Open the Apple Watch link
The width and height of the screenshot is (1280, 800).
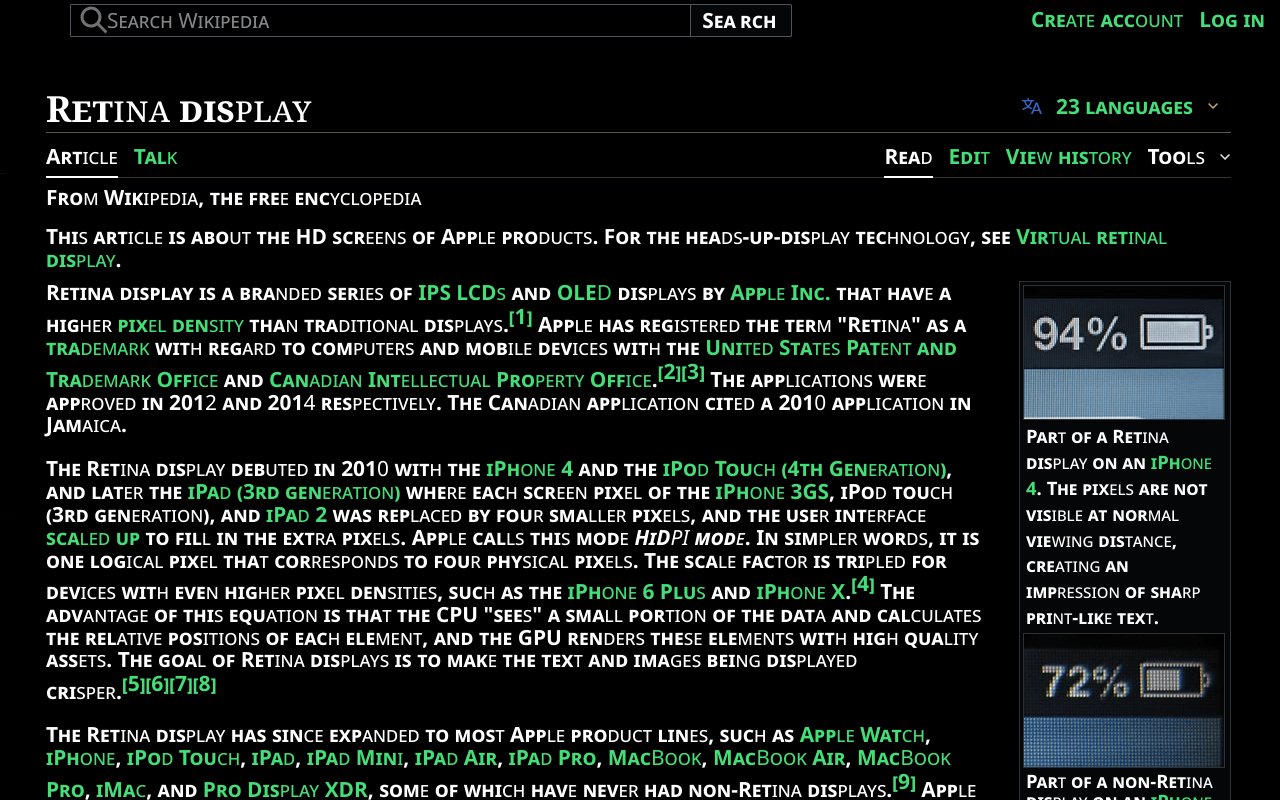863,735
